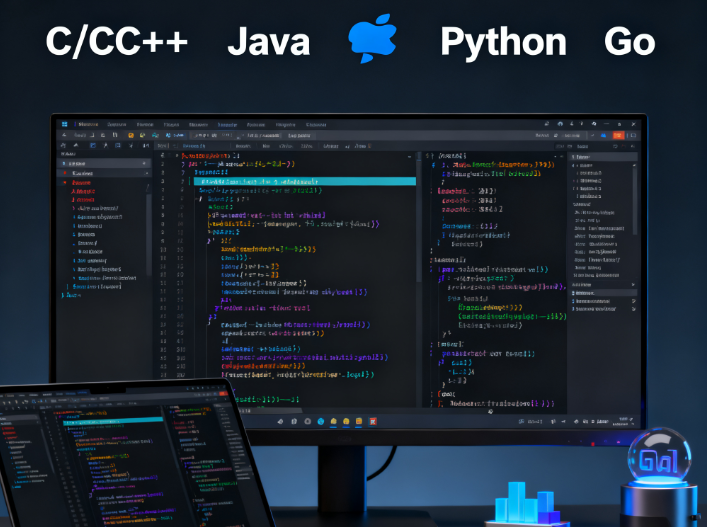The image size is (707, 527).
Task: Open the Windows logo in the IDE title bar
Action: click(x=64, y=124)
